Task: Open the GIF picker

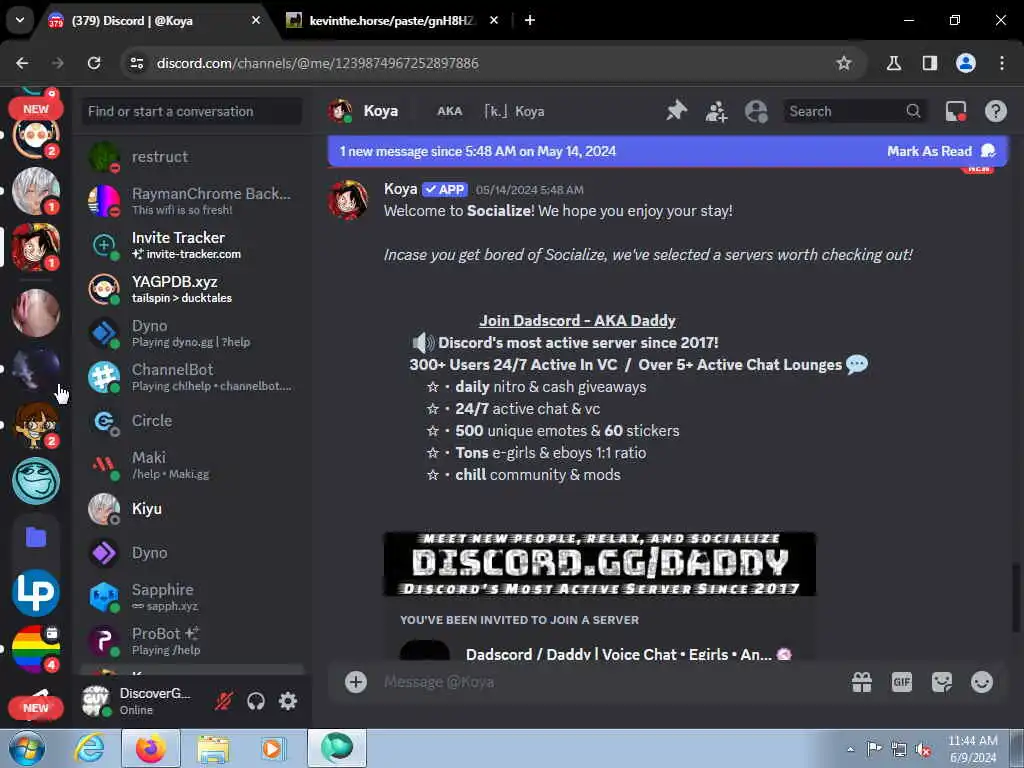Action: [902, 682]
